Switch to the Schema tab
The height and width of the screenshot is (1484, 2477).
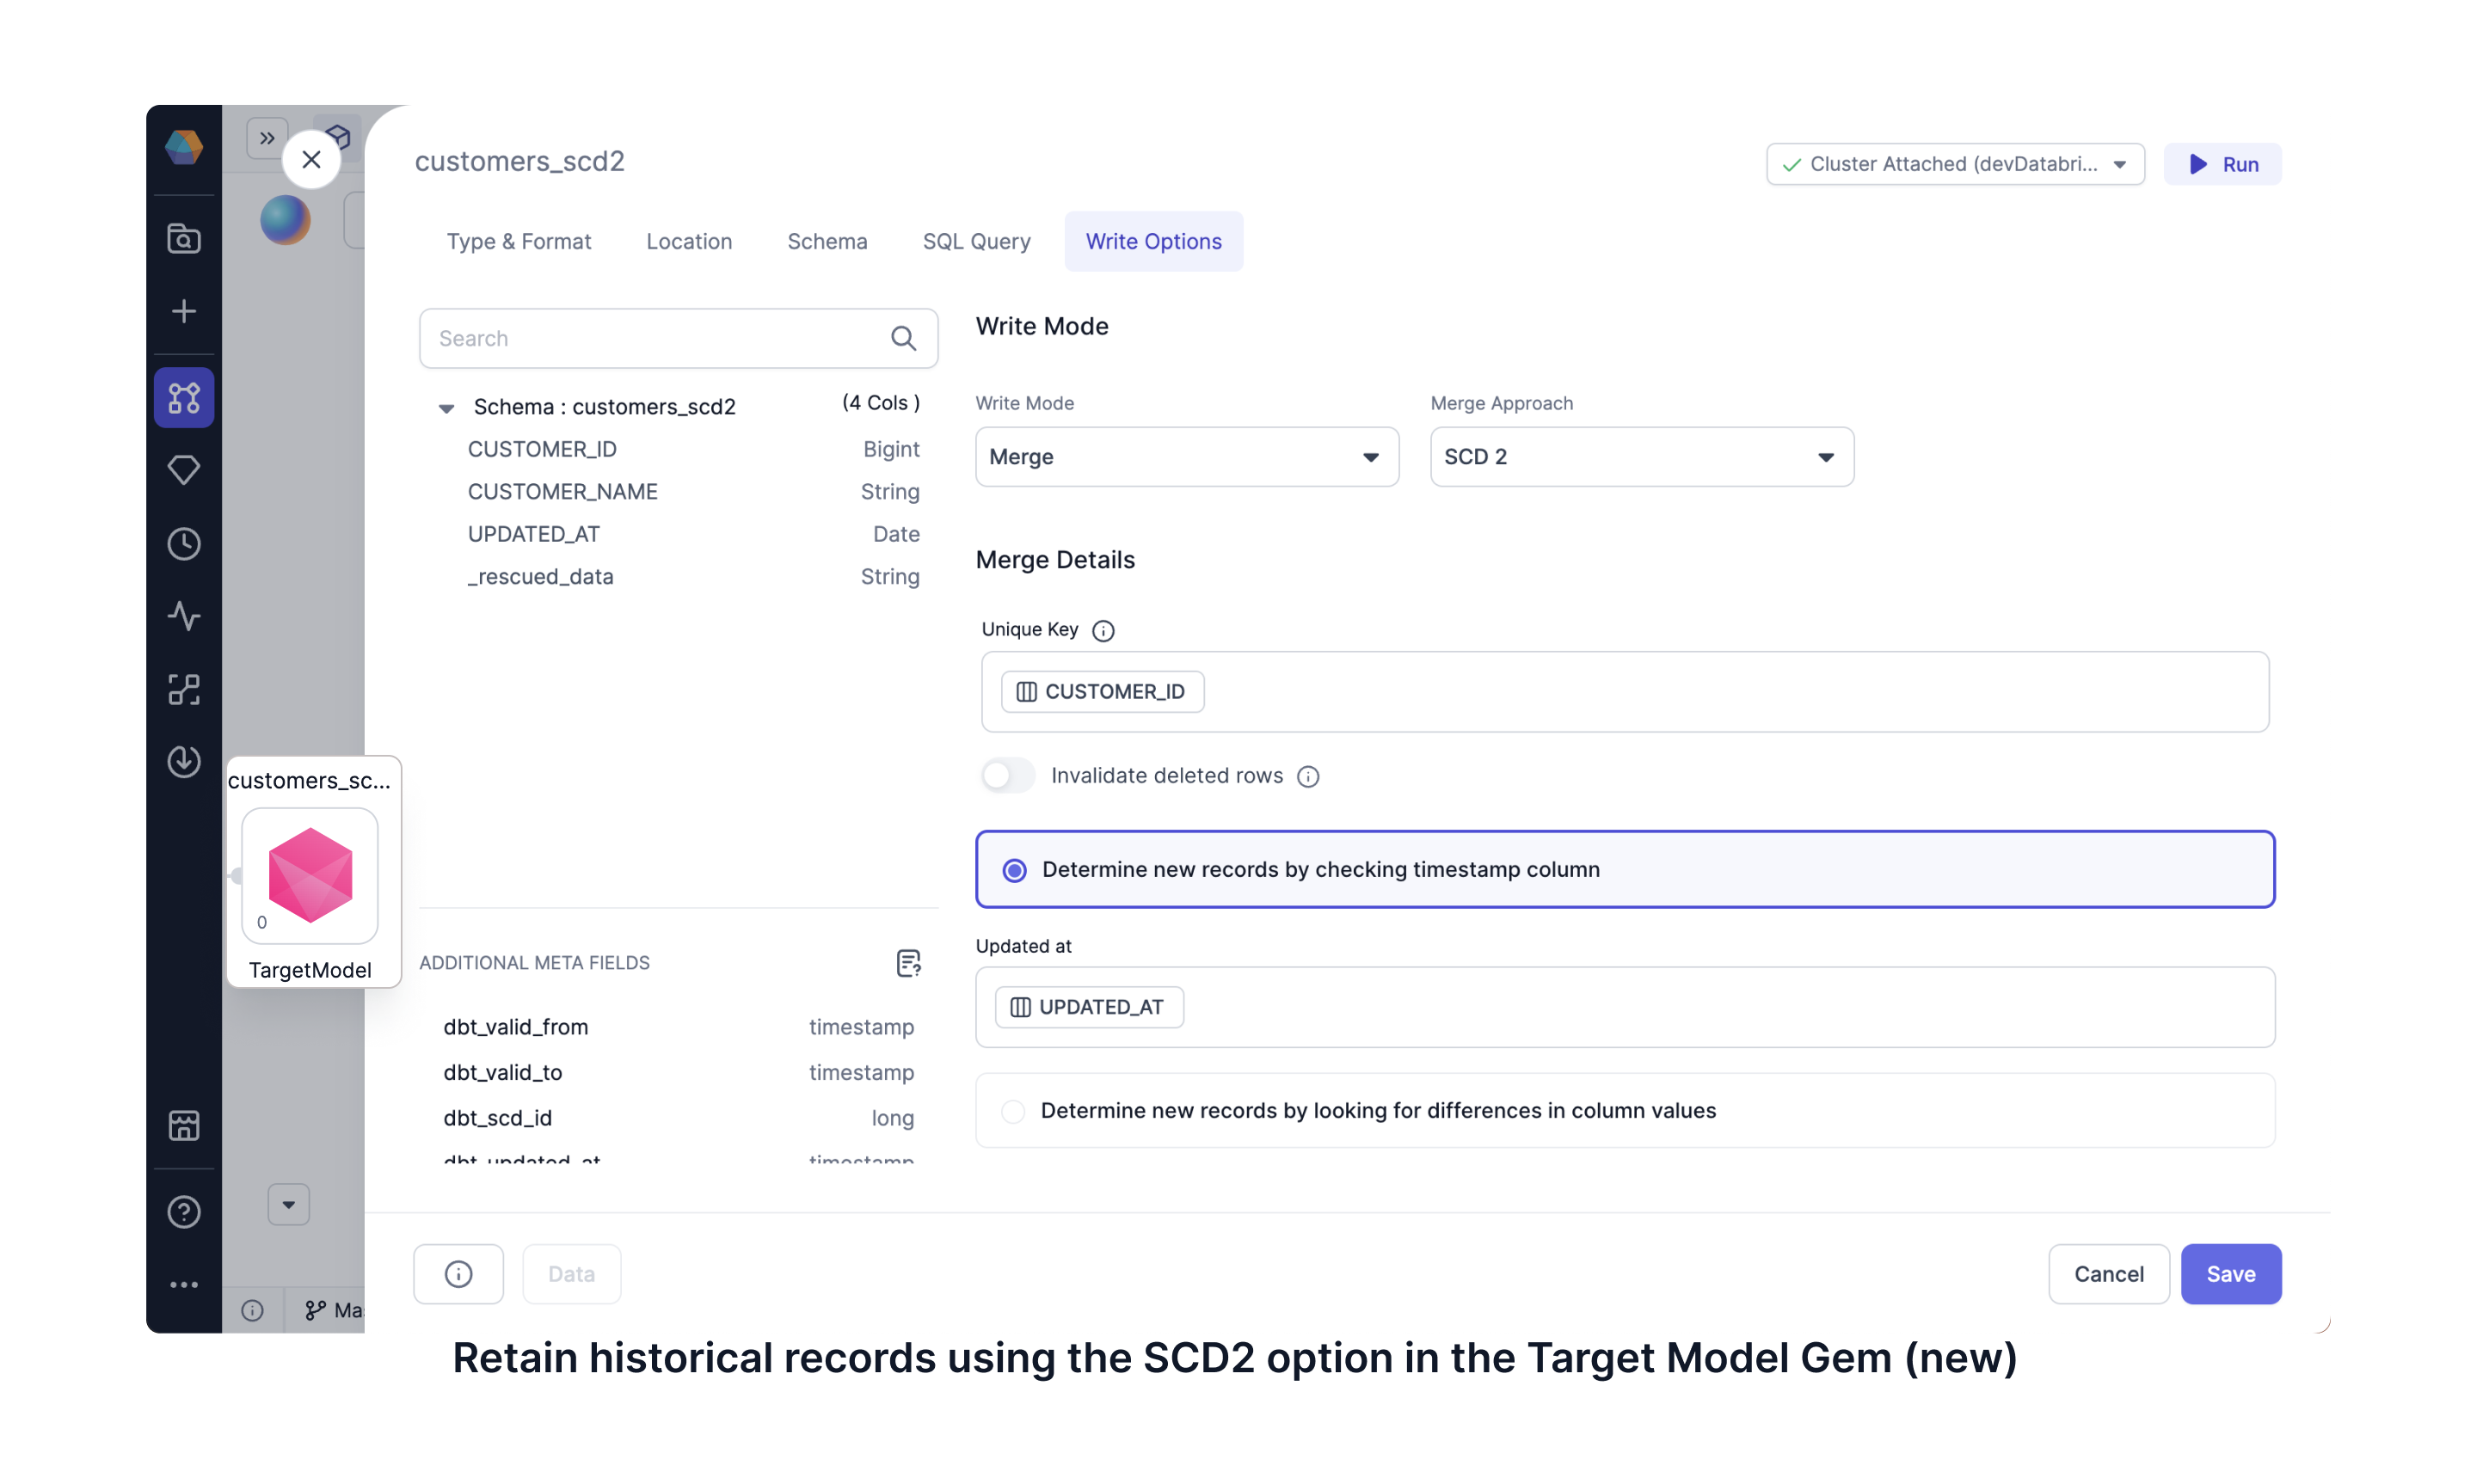pyautogui.click(x=827, y=240)
